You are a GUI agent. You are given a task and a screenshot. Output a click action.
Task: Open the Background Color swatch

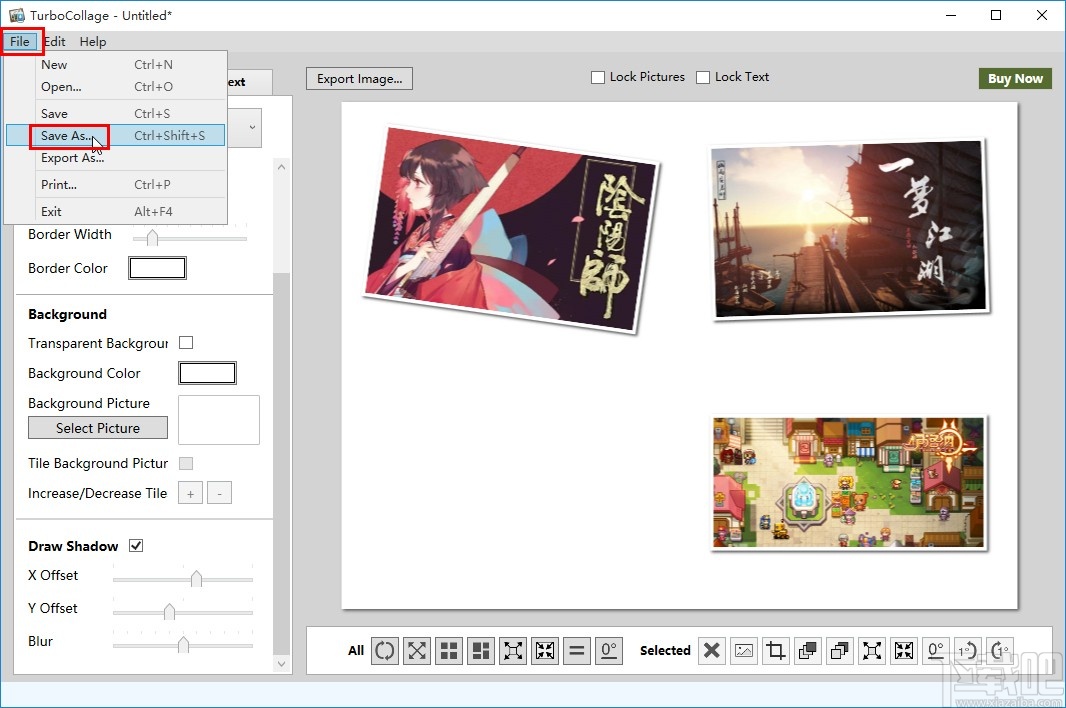(207, 373)
